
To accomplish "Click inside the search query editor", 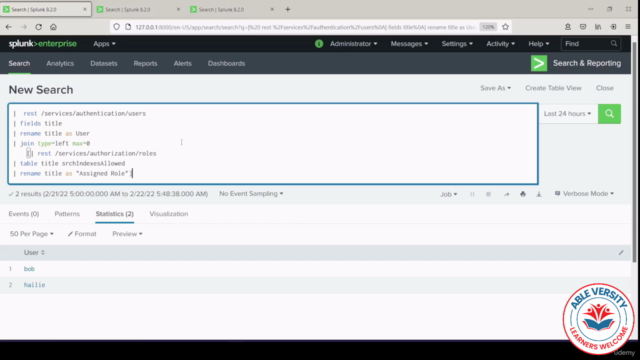I will [x=273, y=144].
